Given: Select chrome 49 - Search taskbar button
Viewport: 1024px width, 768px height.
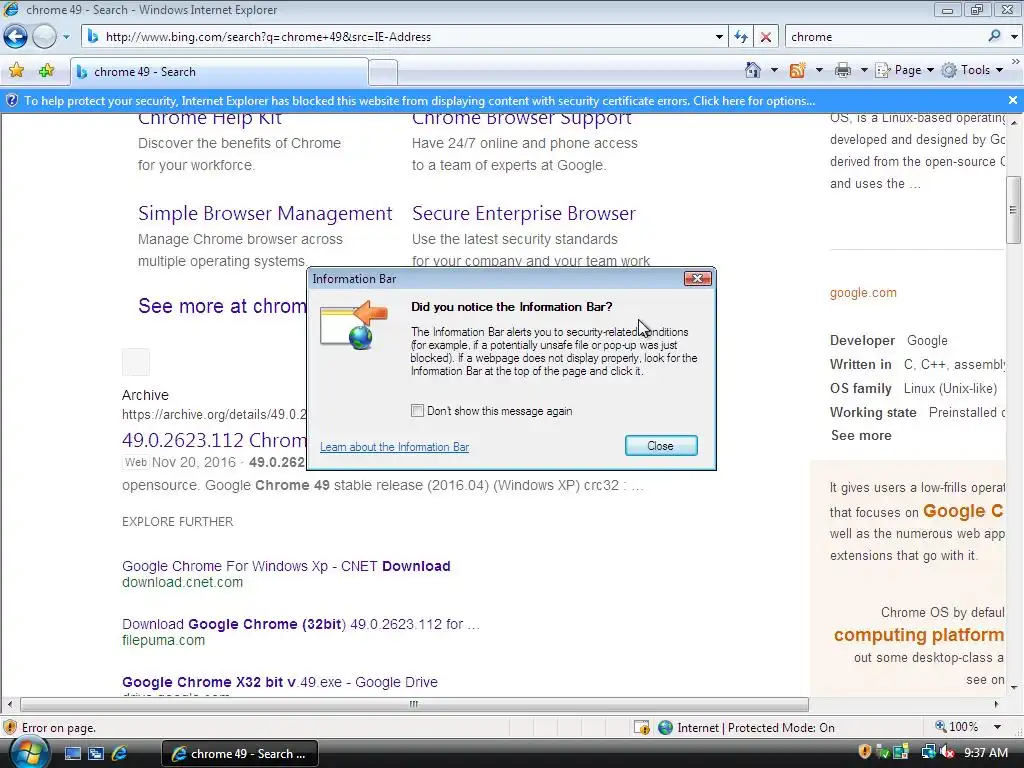Looking at the screenshot, I should click(x=240, y=754).
